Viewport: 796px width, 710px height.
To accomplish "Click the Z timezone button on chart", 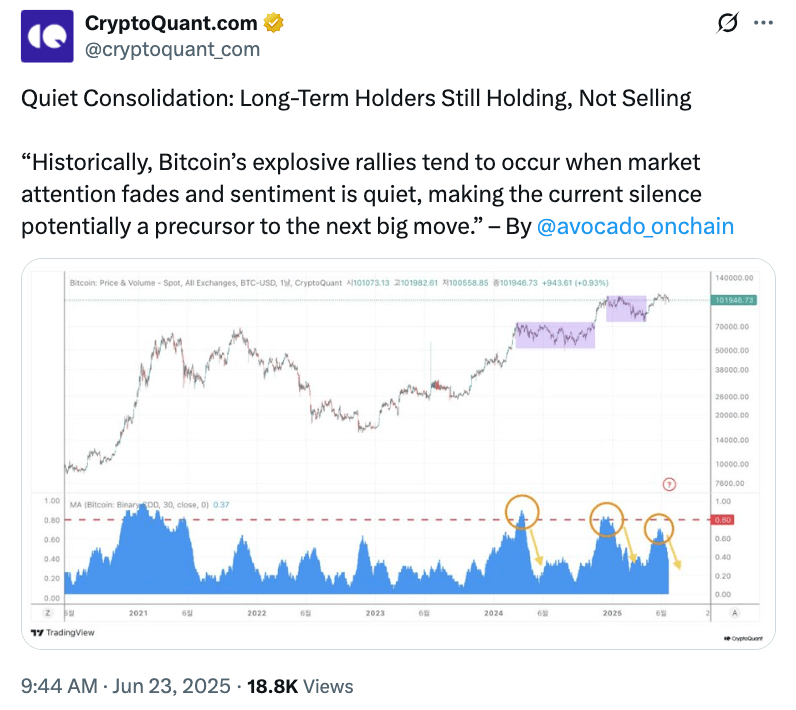I will (x=47, y=611).
